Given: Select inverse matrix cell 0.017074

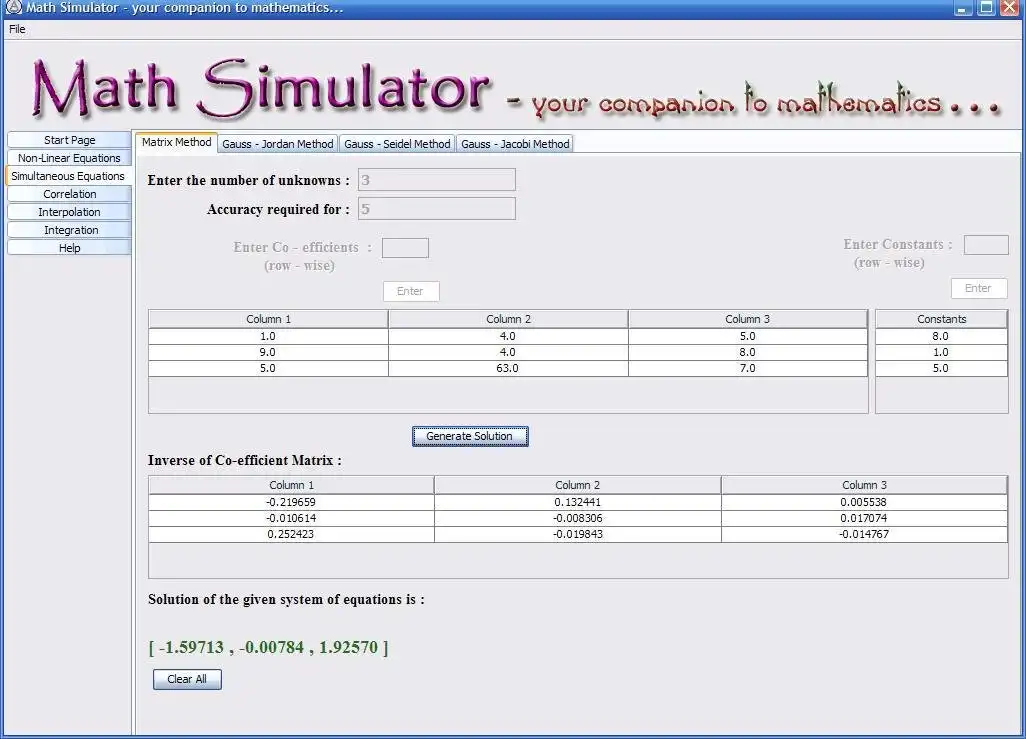Looking at the screenshot, I should 864,518.
